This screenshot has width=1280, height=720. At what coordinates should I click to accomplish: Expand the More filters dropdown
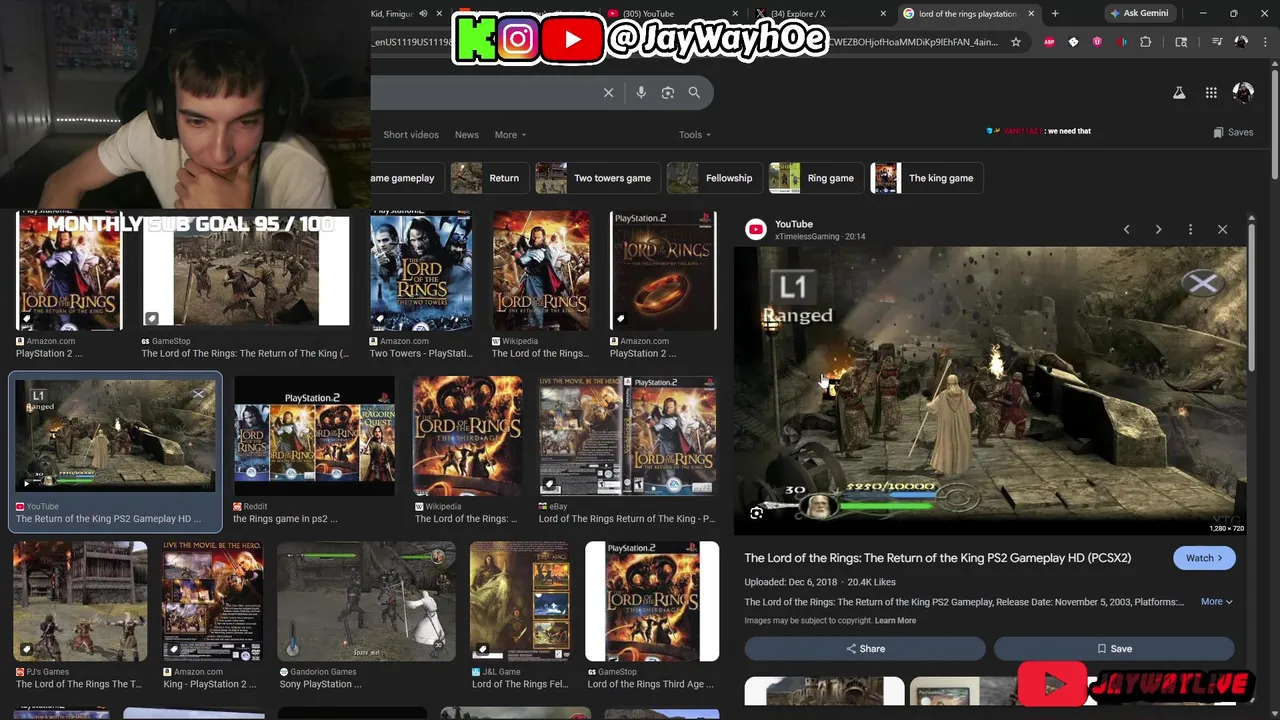tap(510, 134)
